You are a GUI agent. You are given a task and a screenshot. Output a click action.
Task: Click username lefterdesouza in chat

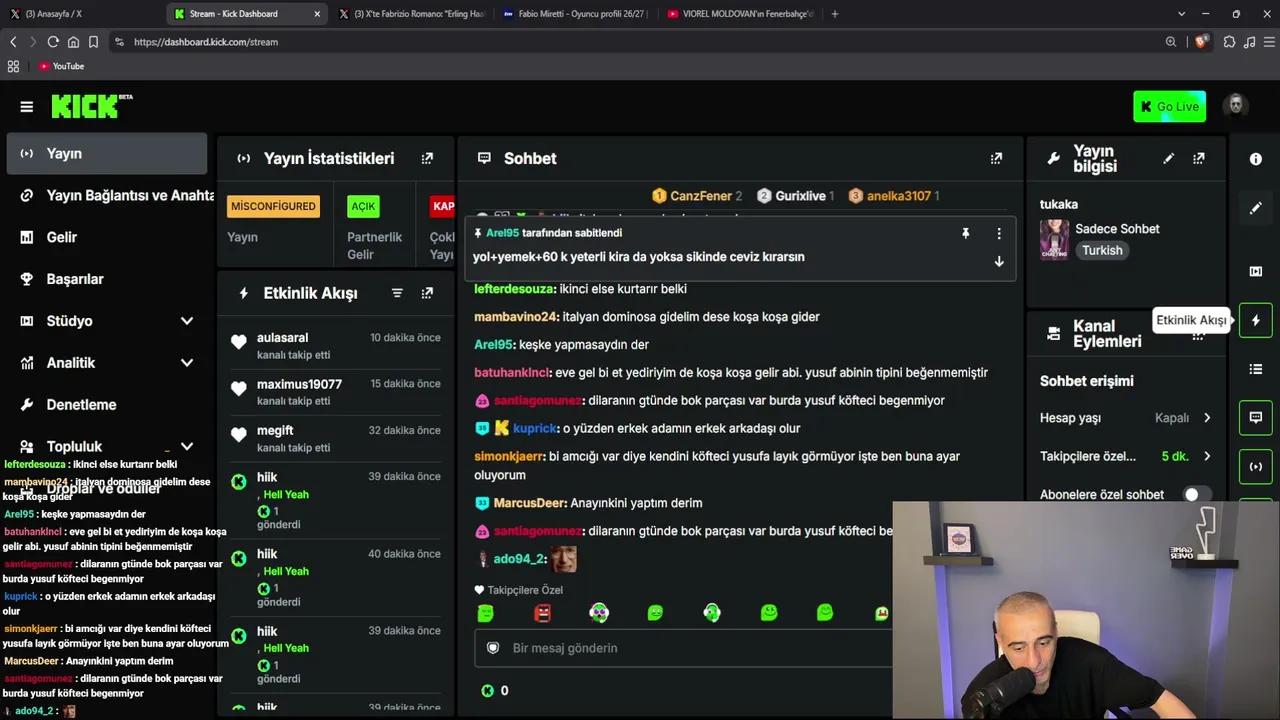click(514, 289)
